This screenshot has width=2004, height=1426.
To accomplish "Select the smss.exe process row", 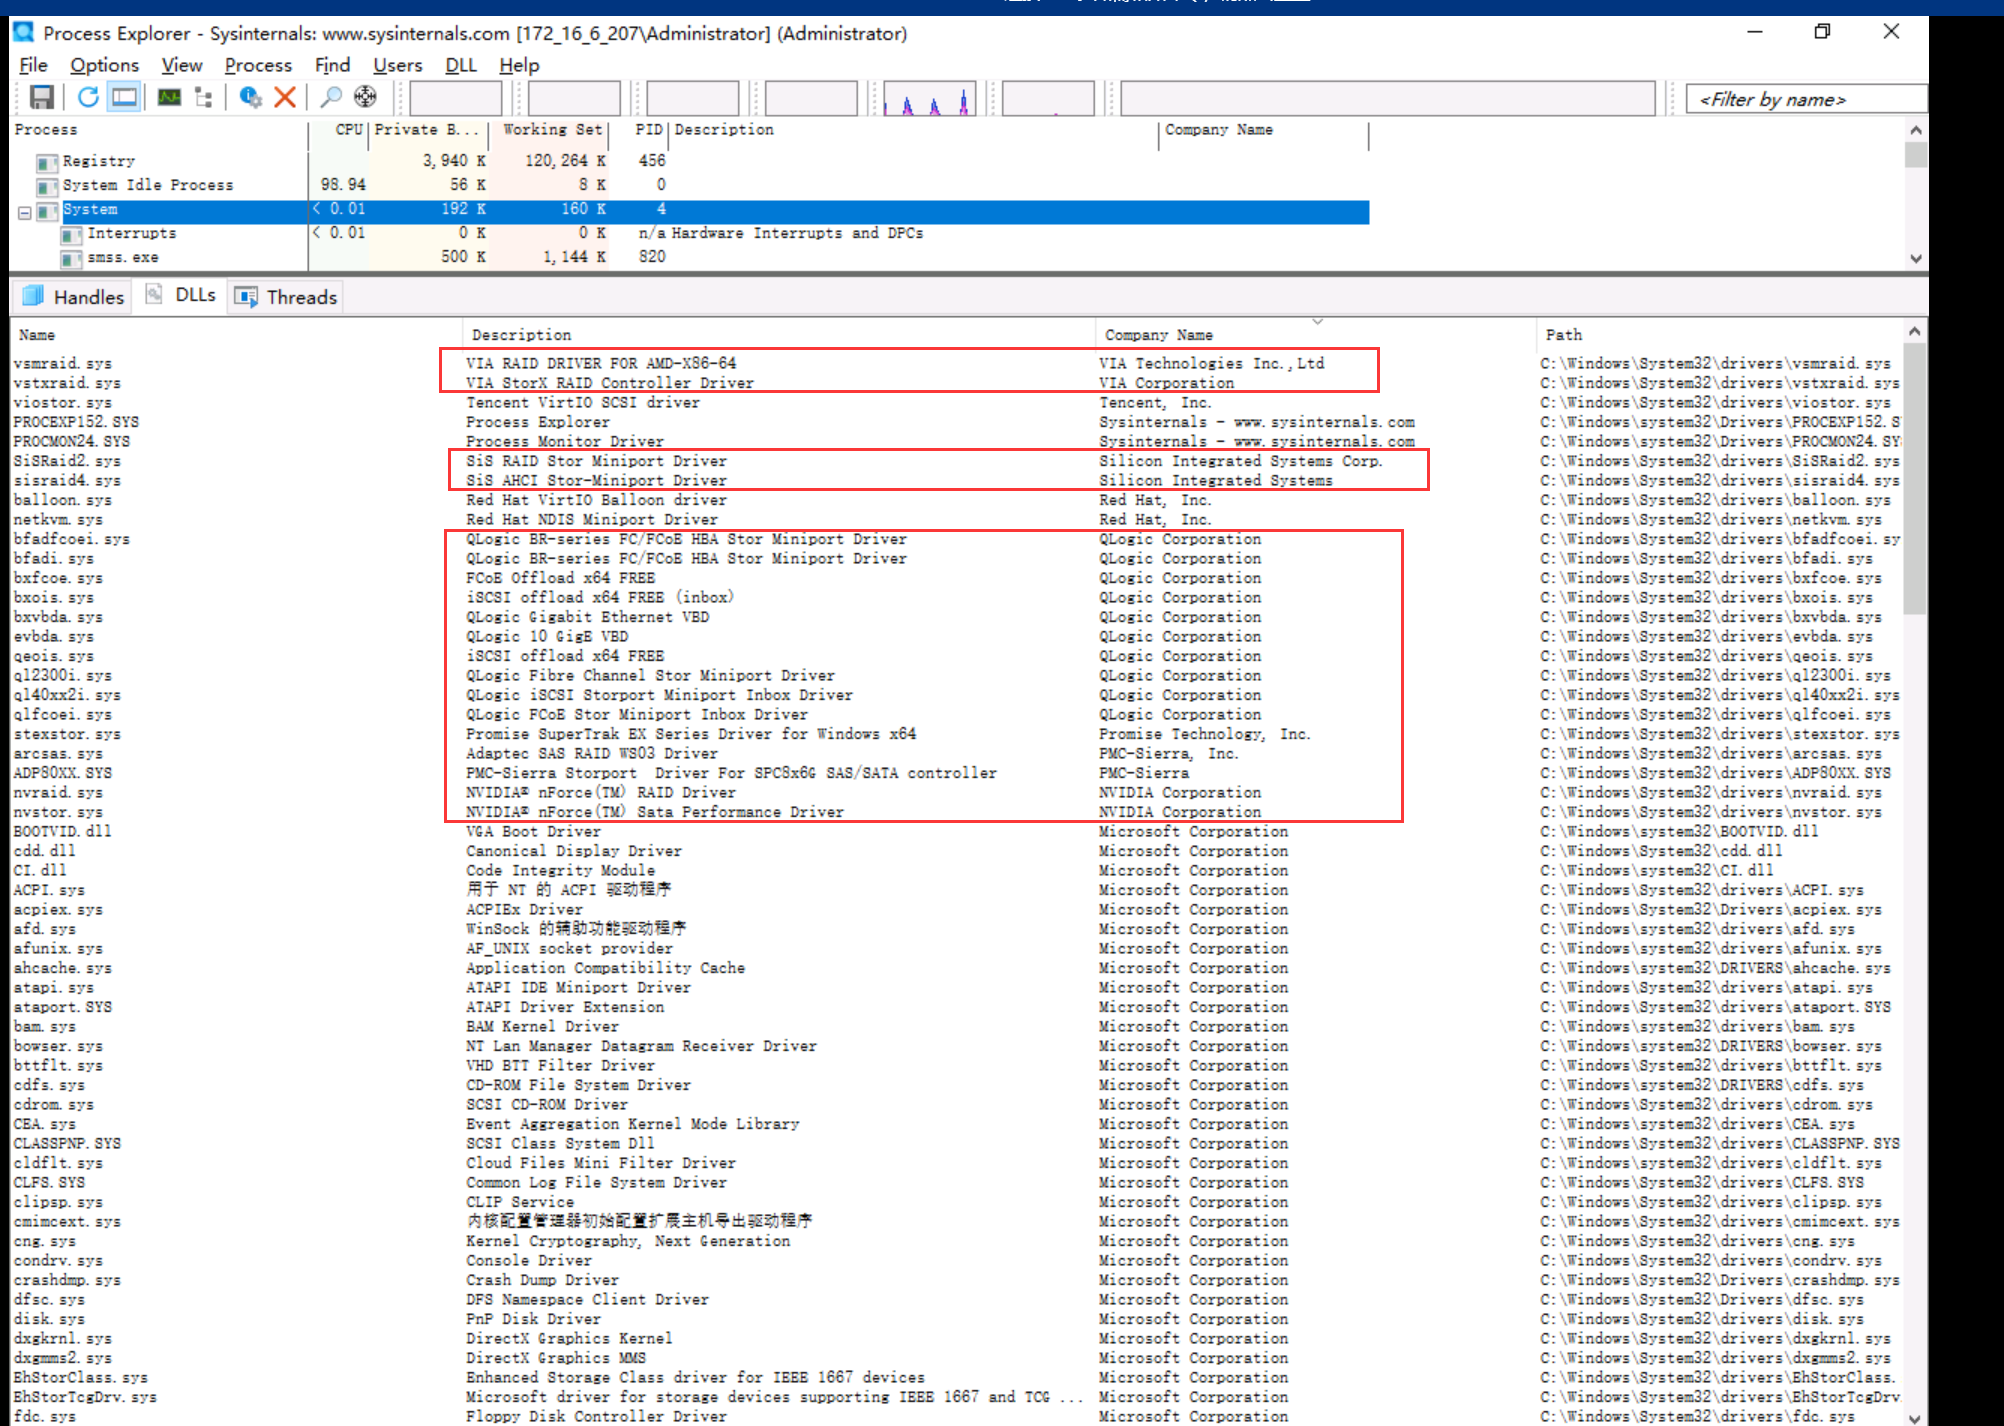I will coord(690,257).
